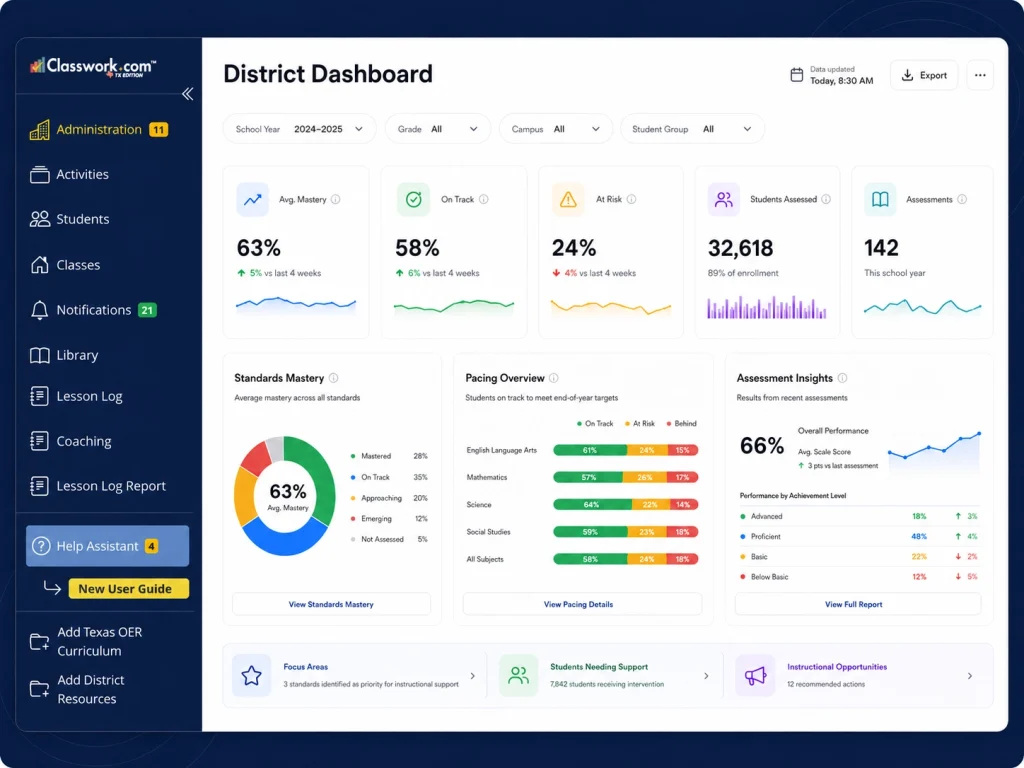Image resolution: width=1024 pixels, height=768 pixels.
Task: Open Administration in the sidebar
Action: pos(99,129)
